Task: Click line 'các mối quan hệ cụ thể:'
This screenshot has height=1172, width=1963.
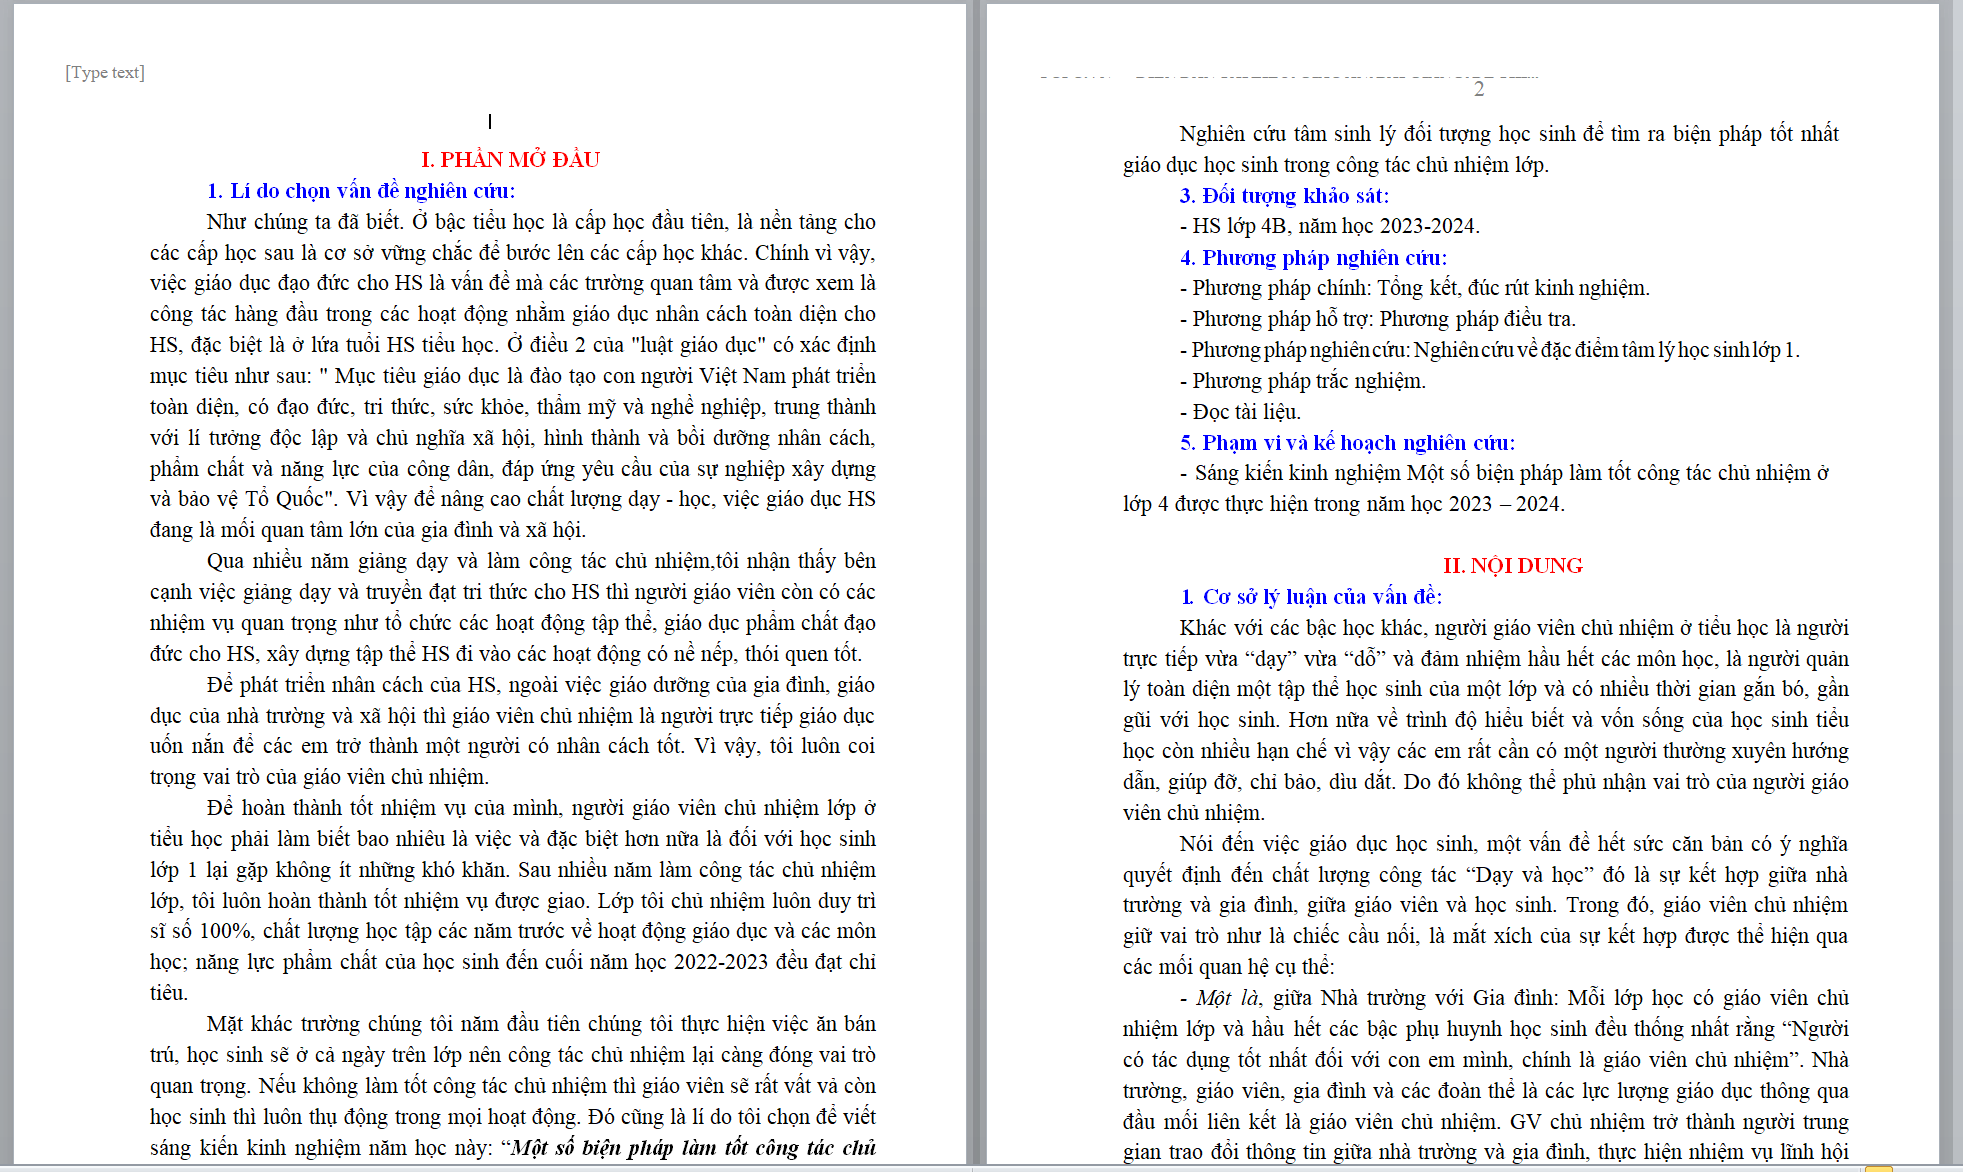Action: [x=1228, y=967]
